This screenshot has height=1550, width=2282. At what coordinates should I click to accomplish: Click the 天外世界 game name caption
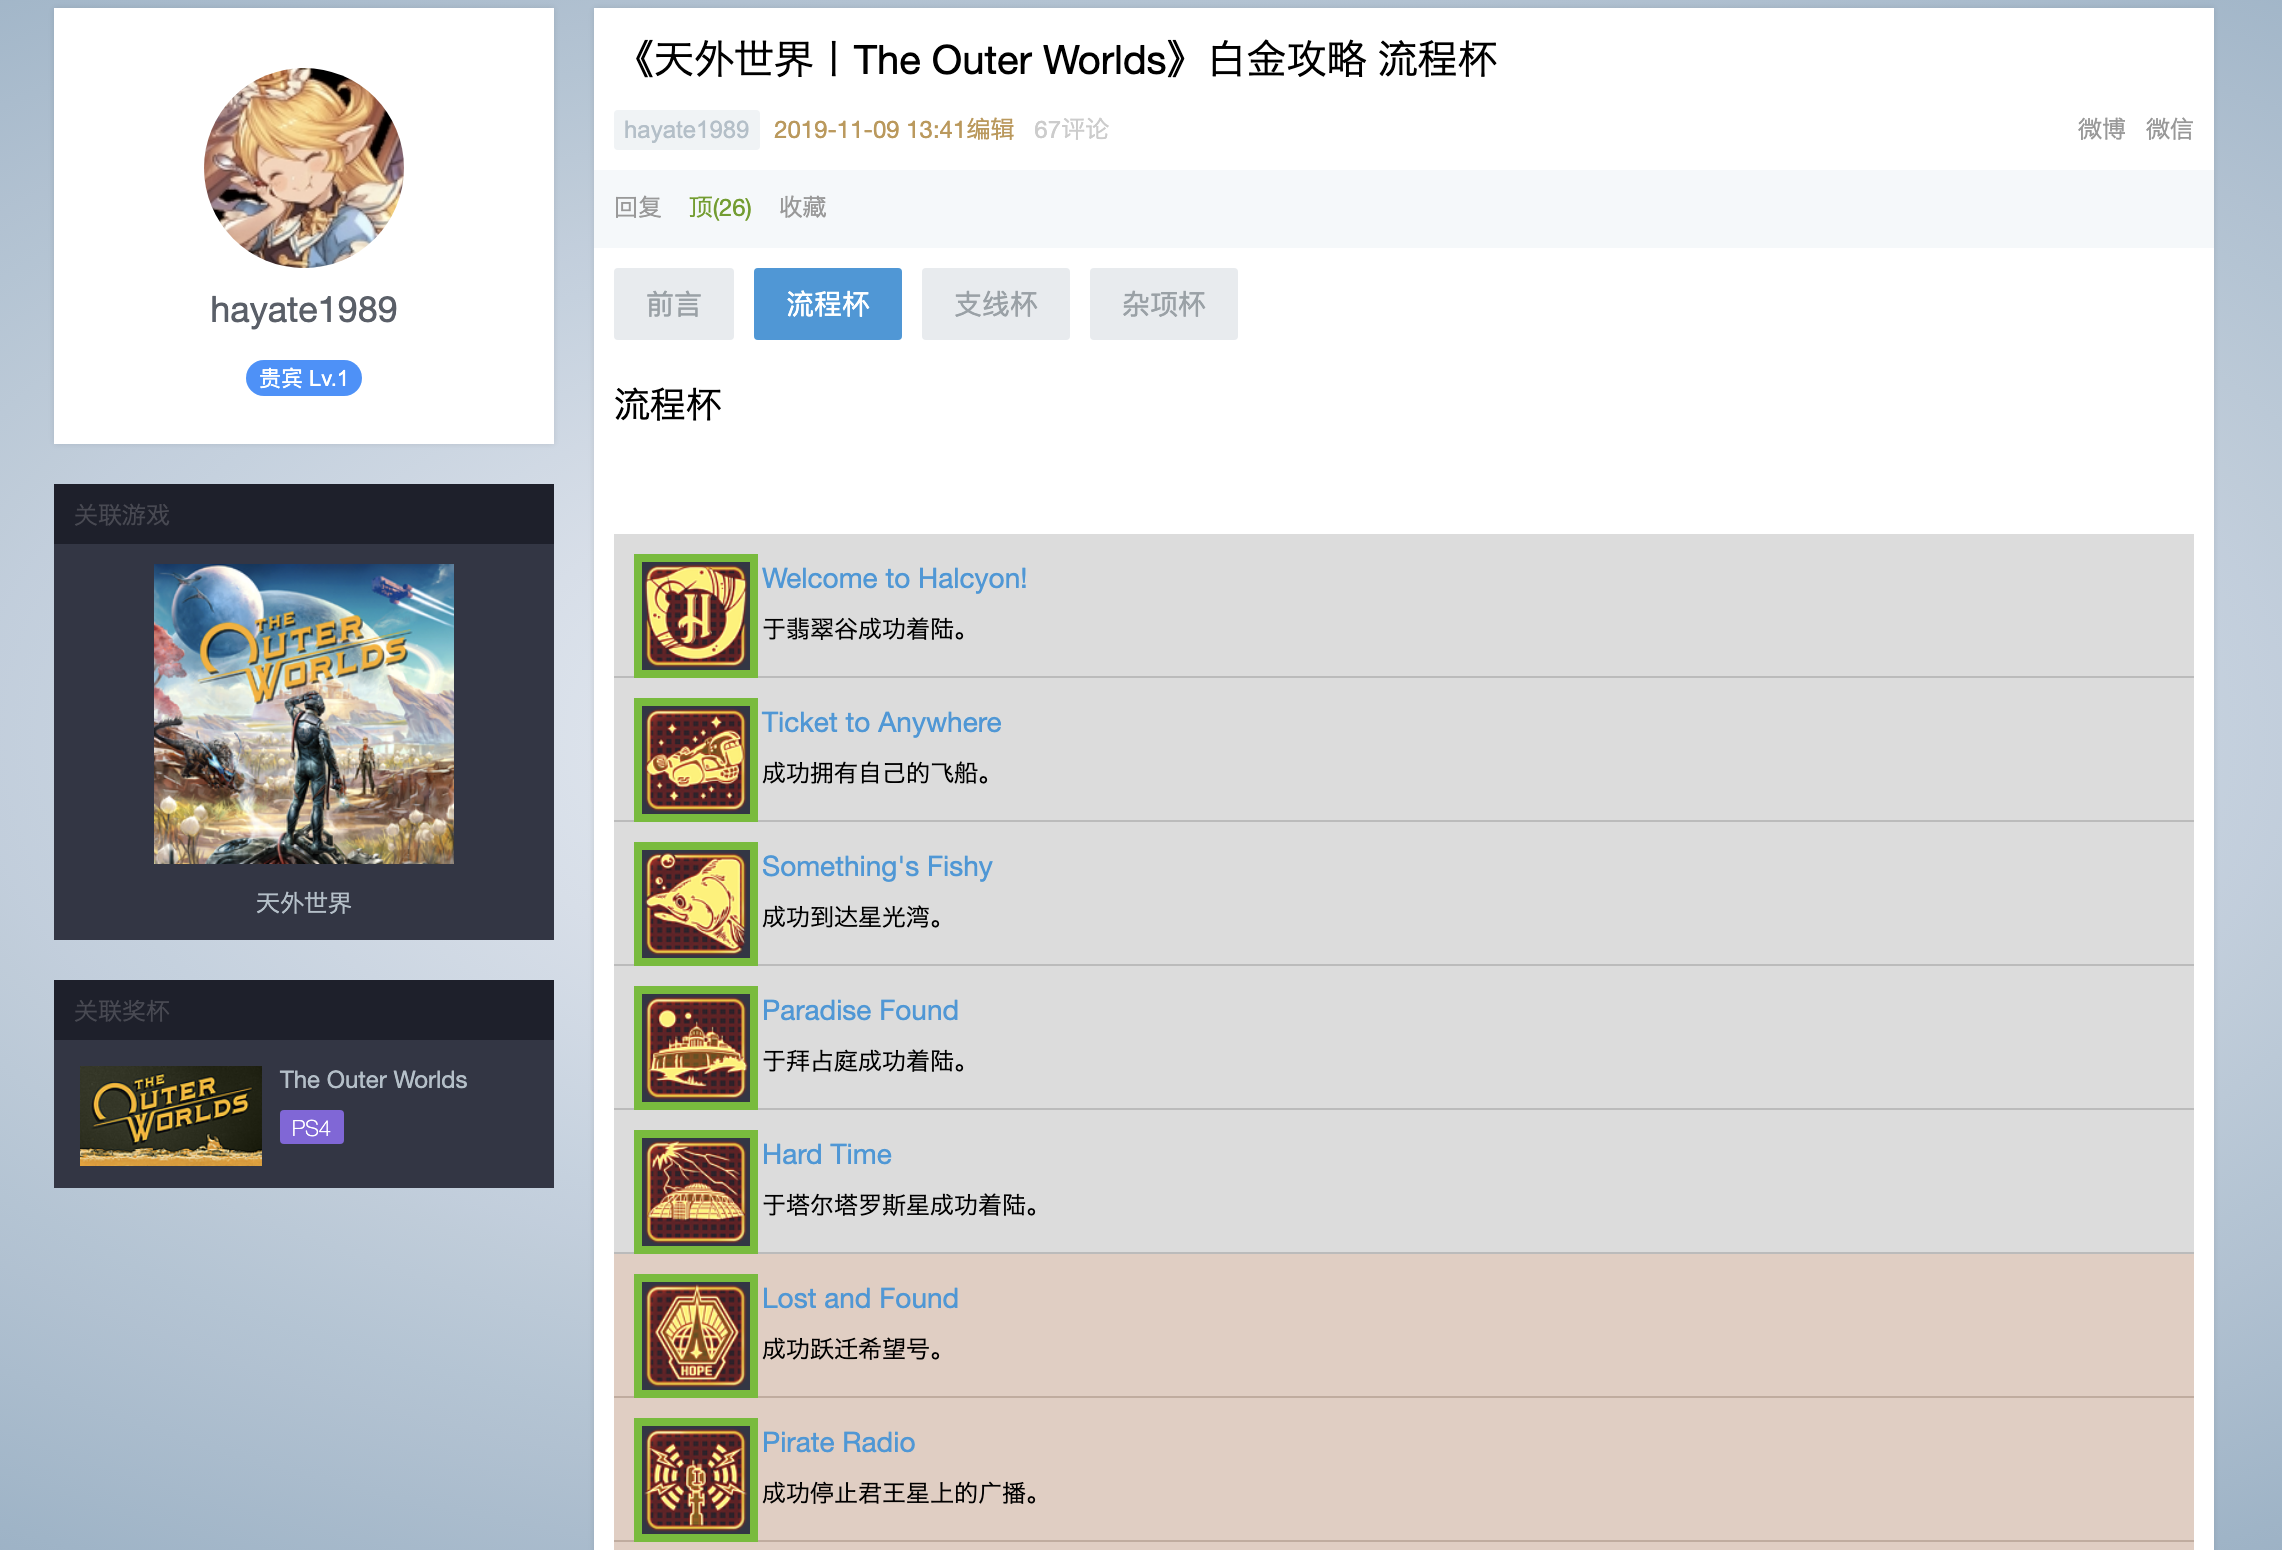point(304,903)
